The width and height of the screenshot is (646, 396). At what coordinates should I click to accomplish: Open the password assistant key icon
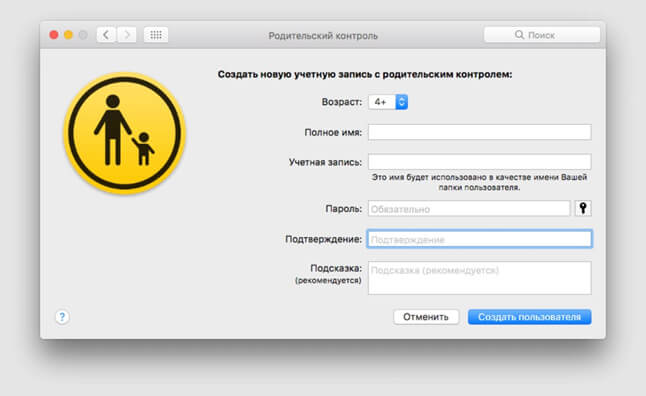click(x=583, y=209)
